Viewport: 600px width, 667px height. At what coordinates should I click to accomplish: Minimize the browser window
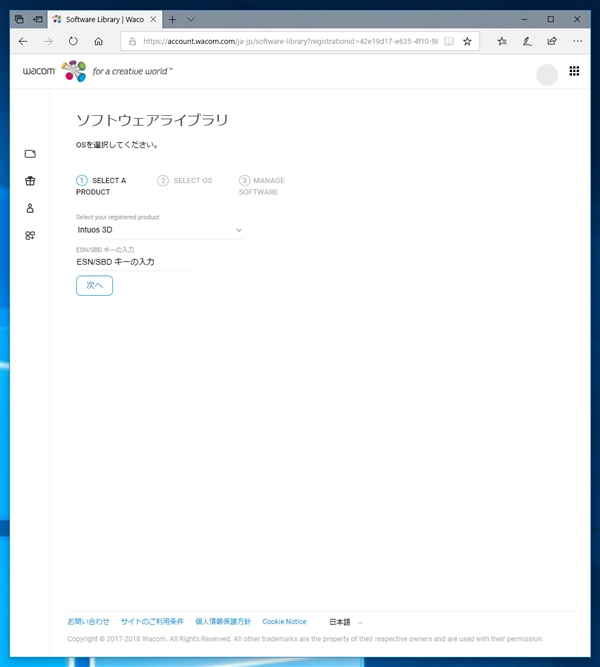(524, 19)
